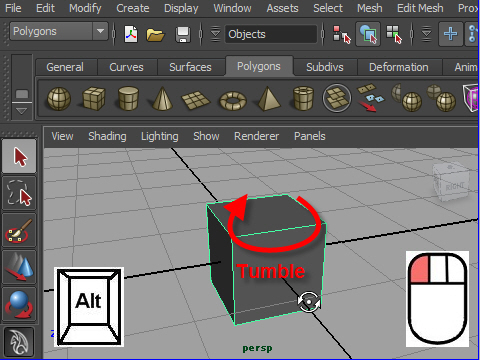Toggle select by hierarchy mode
This screenshot has width=480, height=360.
[x=342, y=34]
